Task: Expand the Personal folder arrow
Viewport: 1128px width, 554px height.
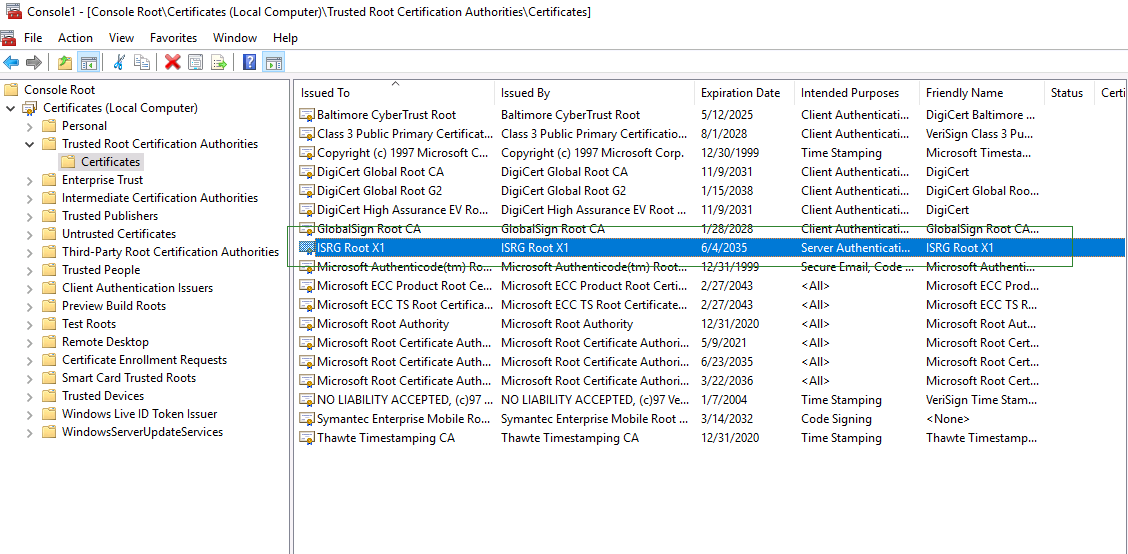Action: 29,126
